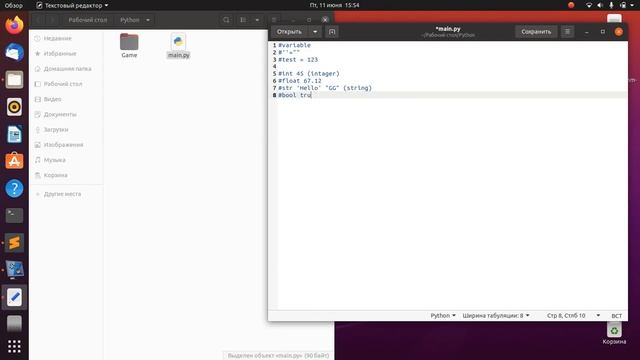Viewport: 640px width, 360px height.
Task: Click Обзор activities in top bar
Action: tap(13, 5)
